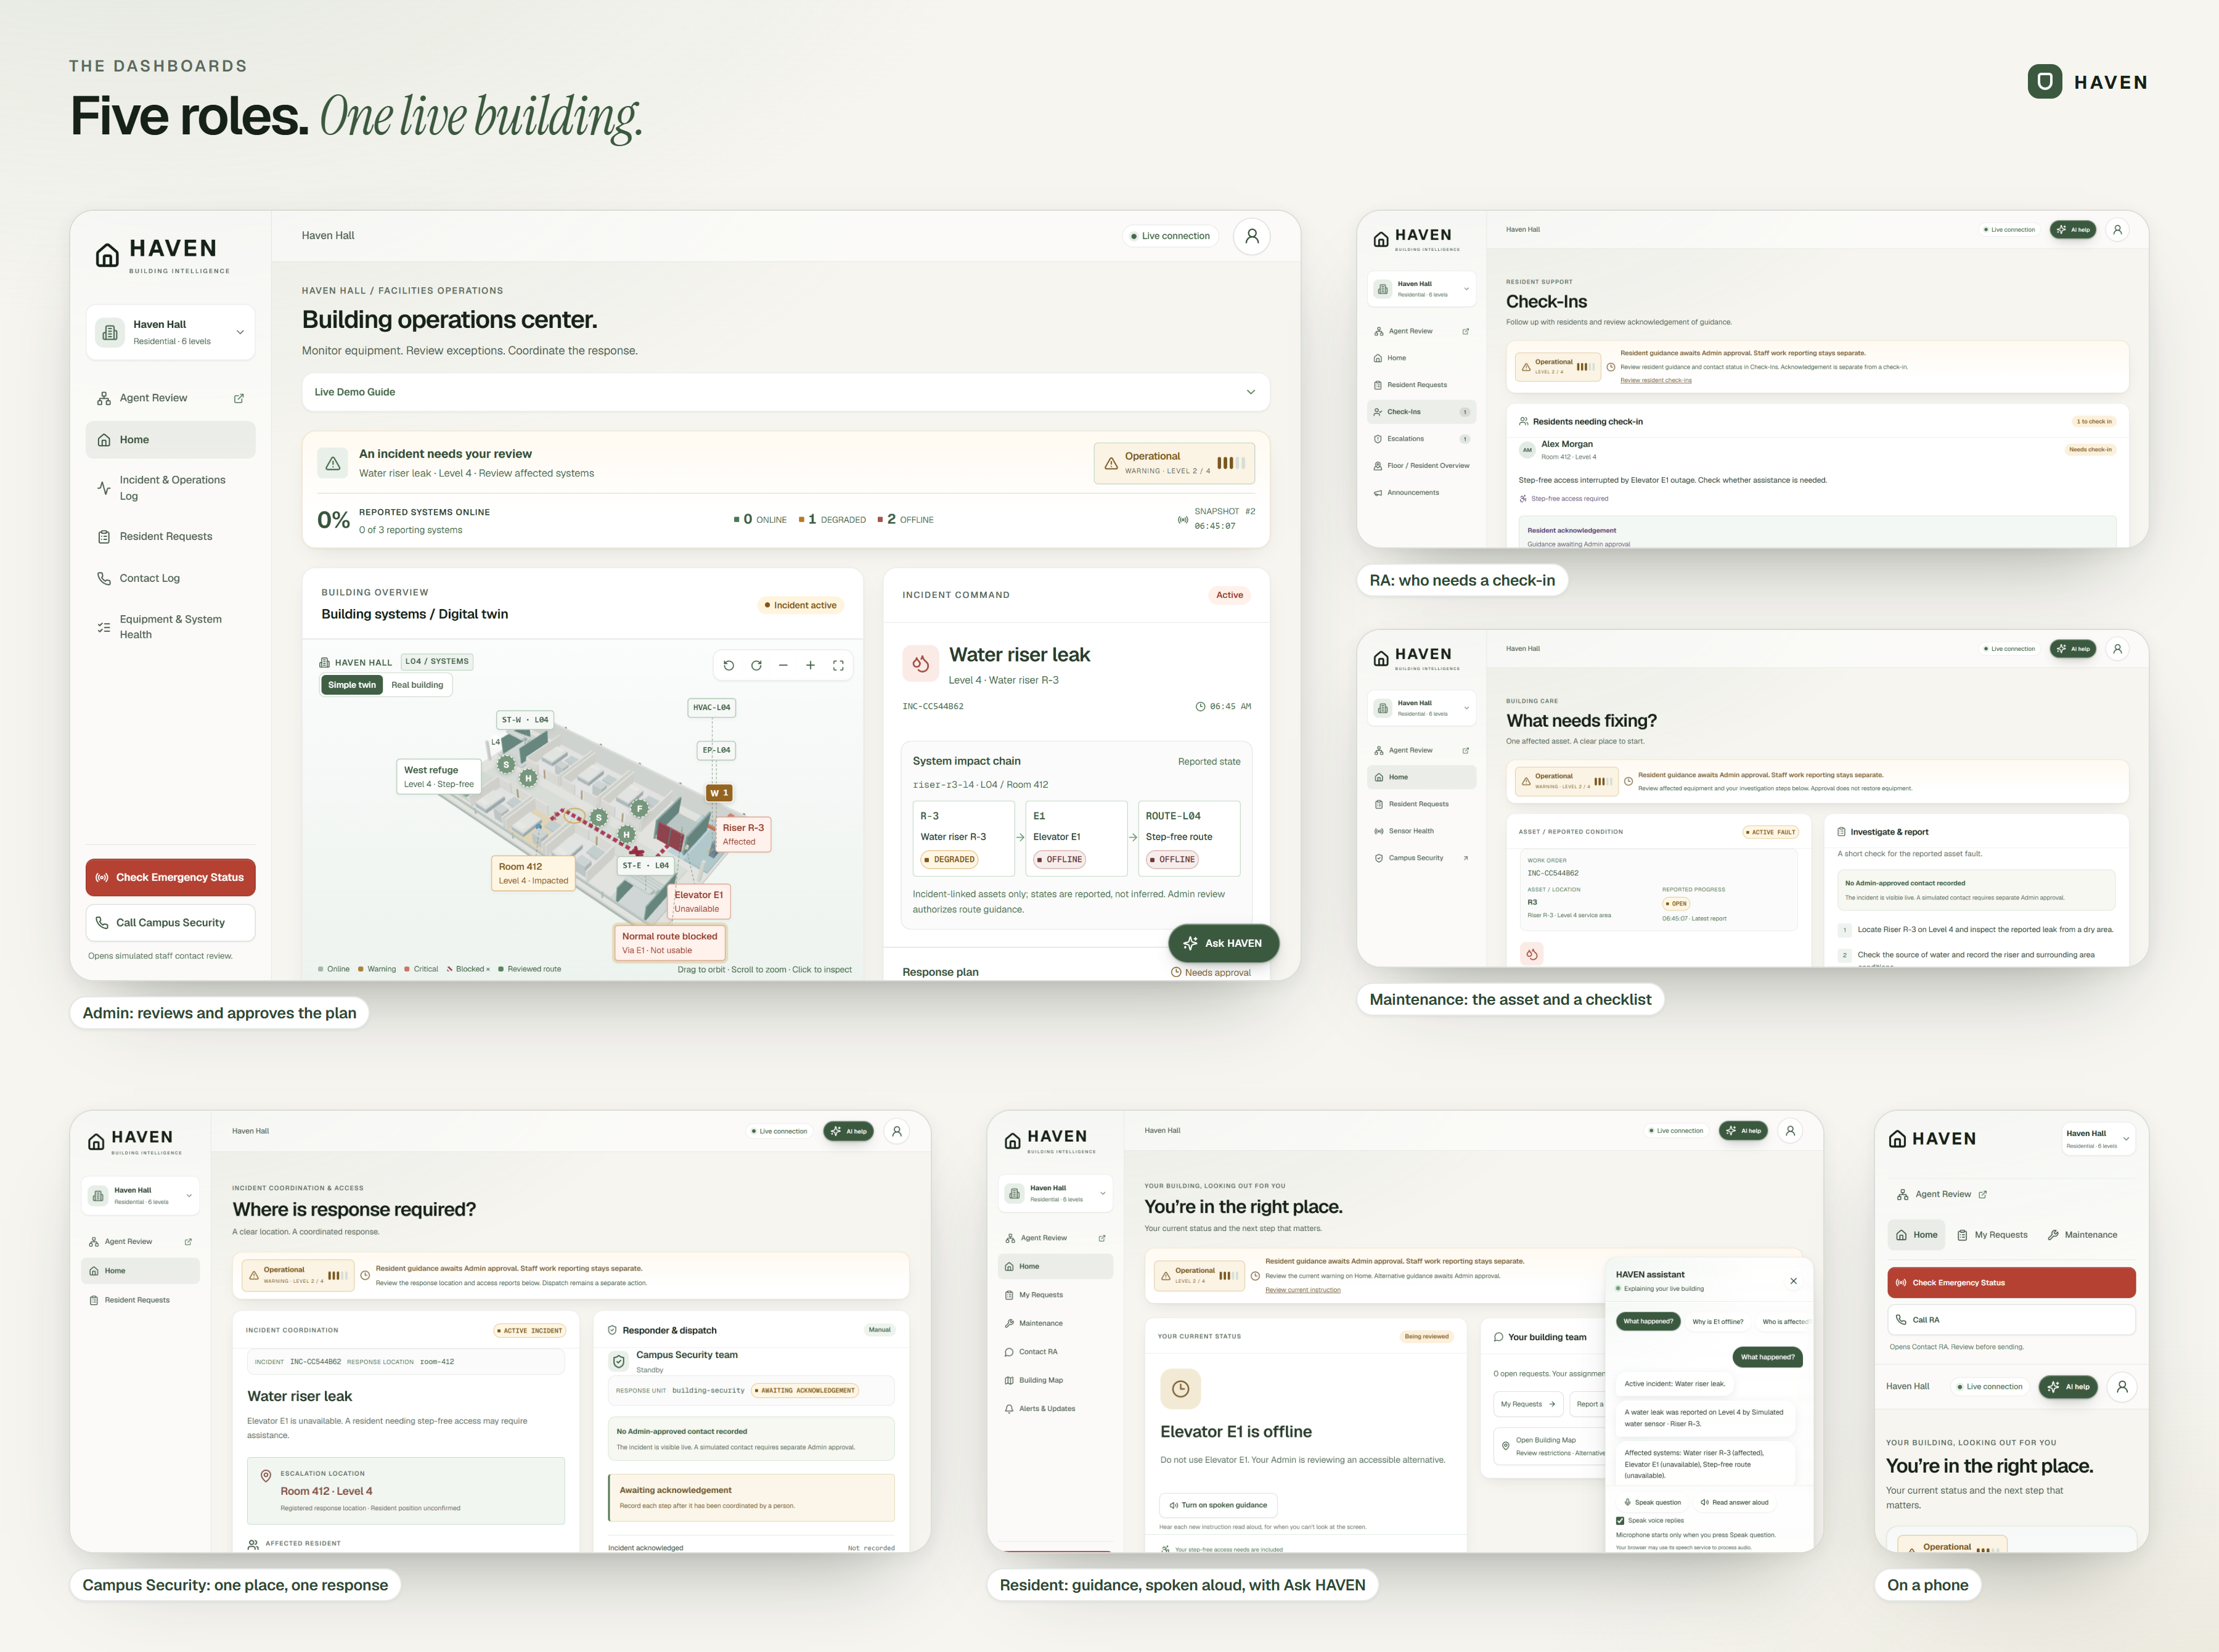Rotate digital twin view clockwise
Viewport: 2219px width, 1652px height.
tap(756, 665)
